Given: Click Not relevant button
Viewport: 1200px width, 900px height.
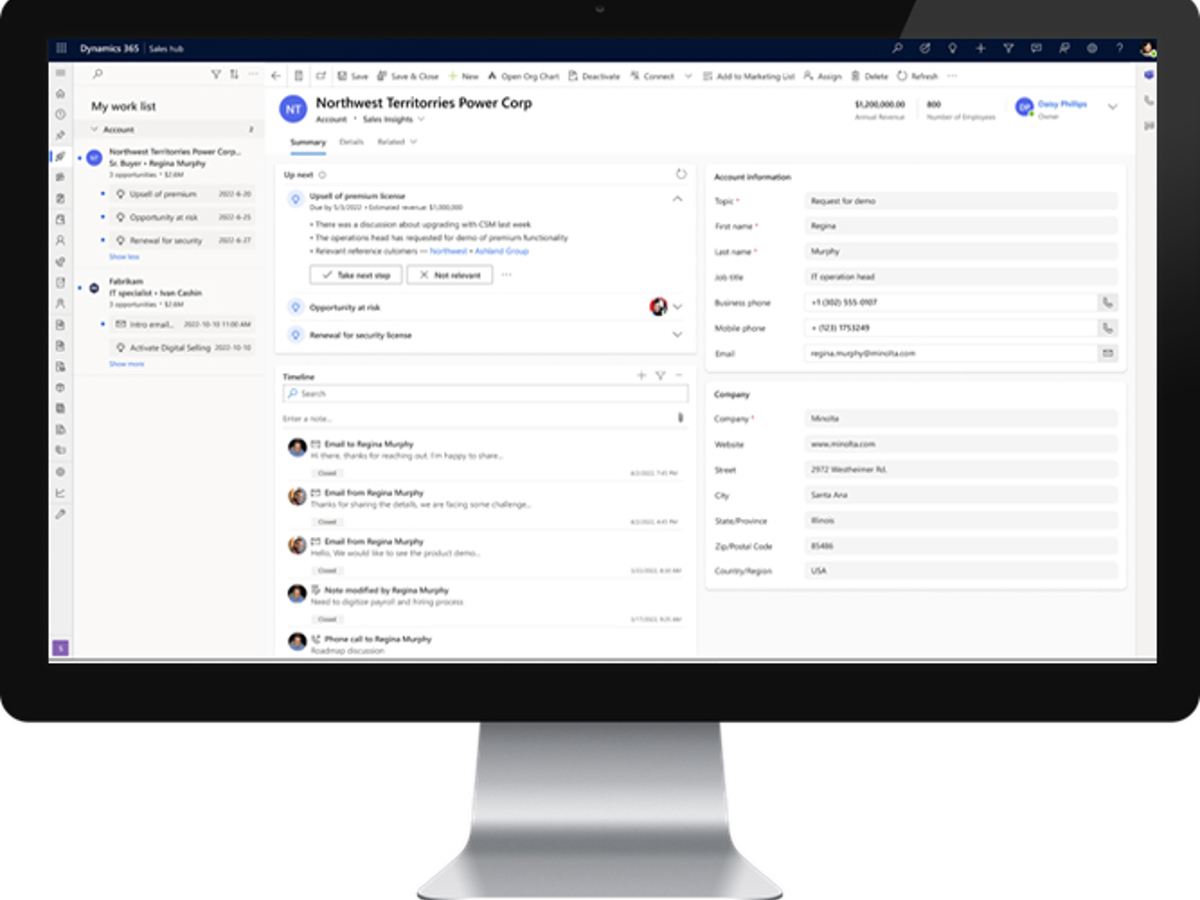Looking at the screenshot, I should [x=450, y=275].
